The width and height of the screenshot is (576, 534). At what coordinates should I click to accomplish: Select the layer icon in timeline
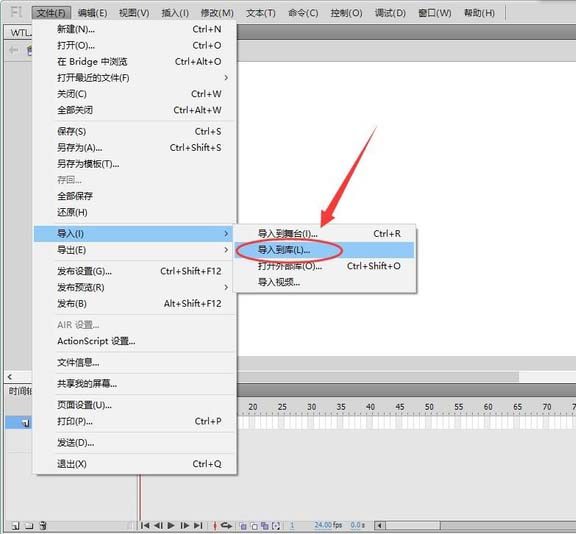tap(25, 423)
